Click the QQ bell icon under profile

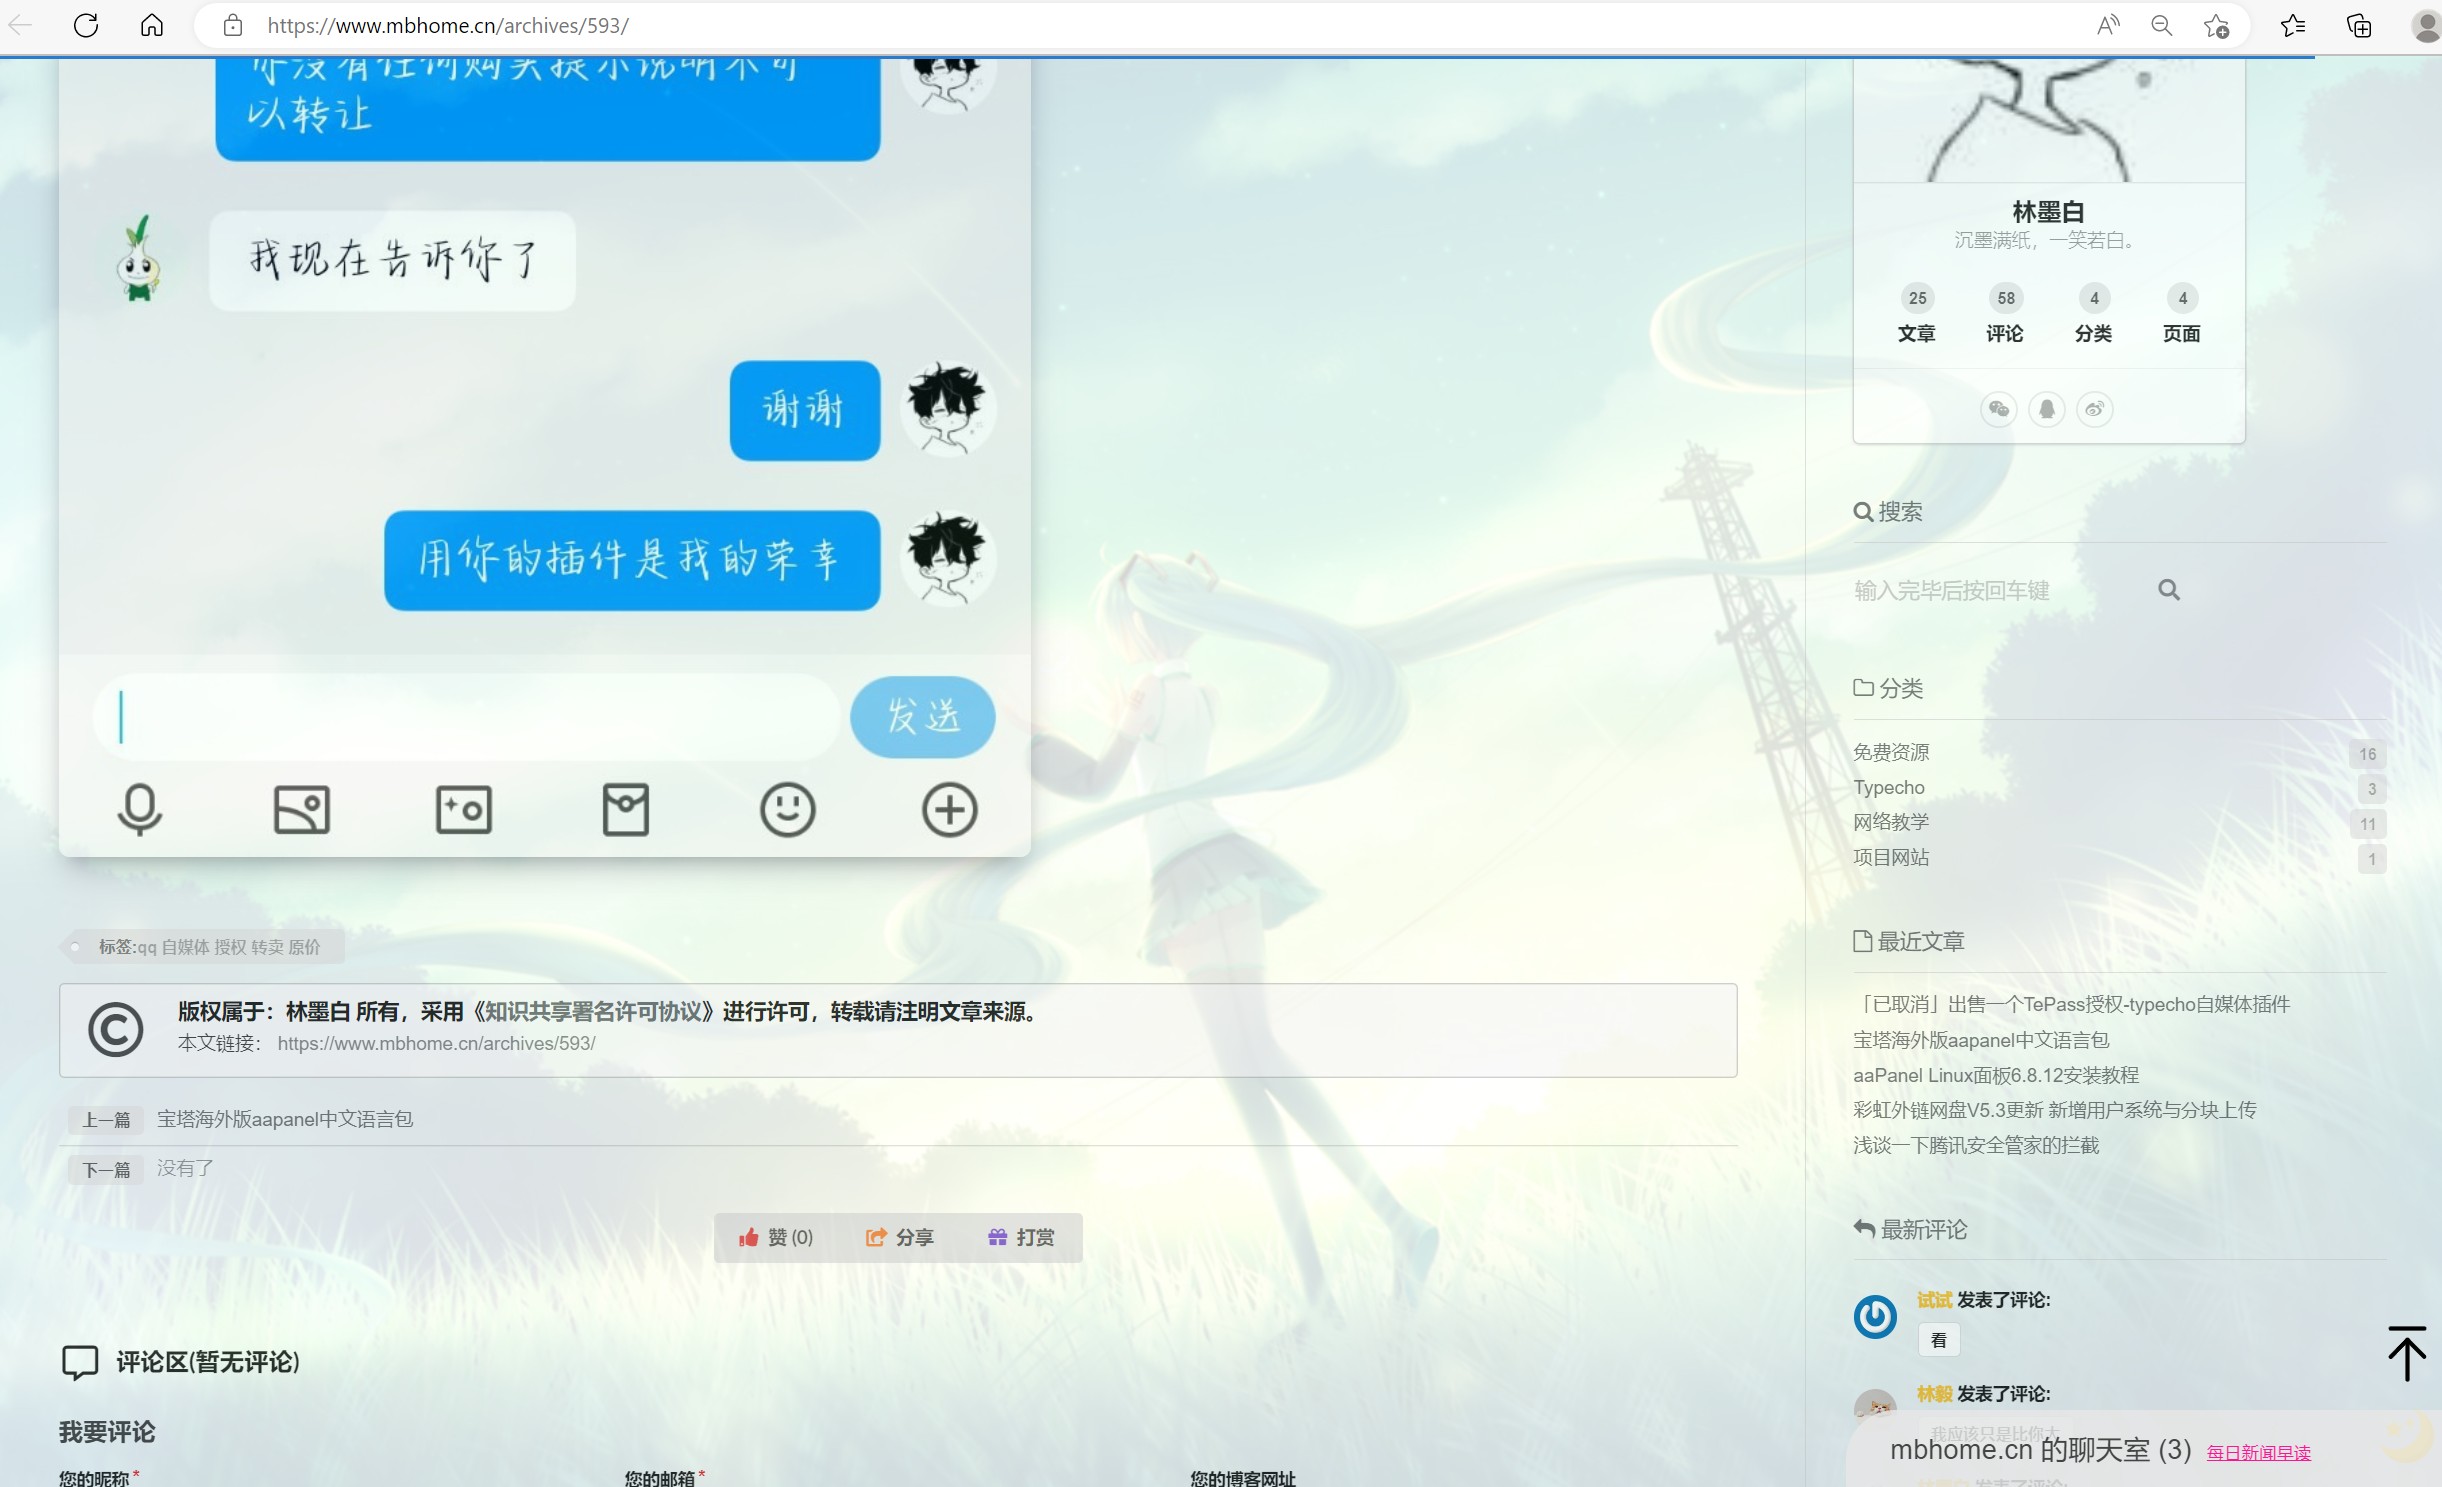[x=2046, y=409]
